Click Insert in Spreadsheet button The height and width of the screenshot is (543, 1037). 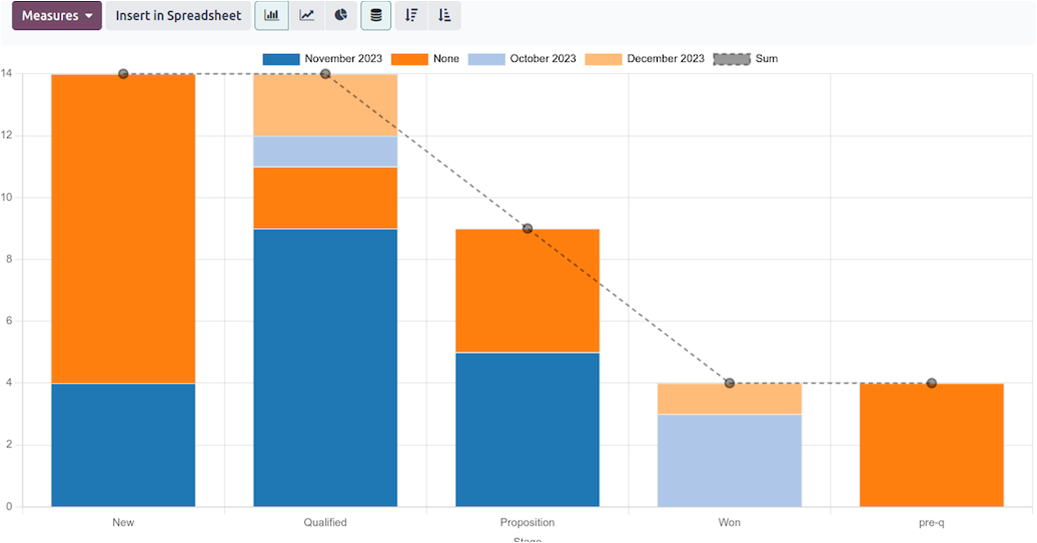178,16
